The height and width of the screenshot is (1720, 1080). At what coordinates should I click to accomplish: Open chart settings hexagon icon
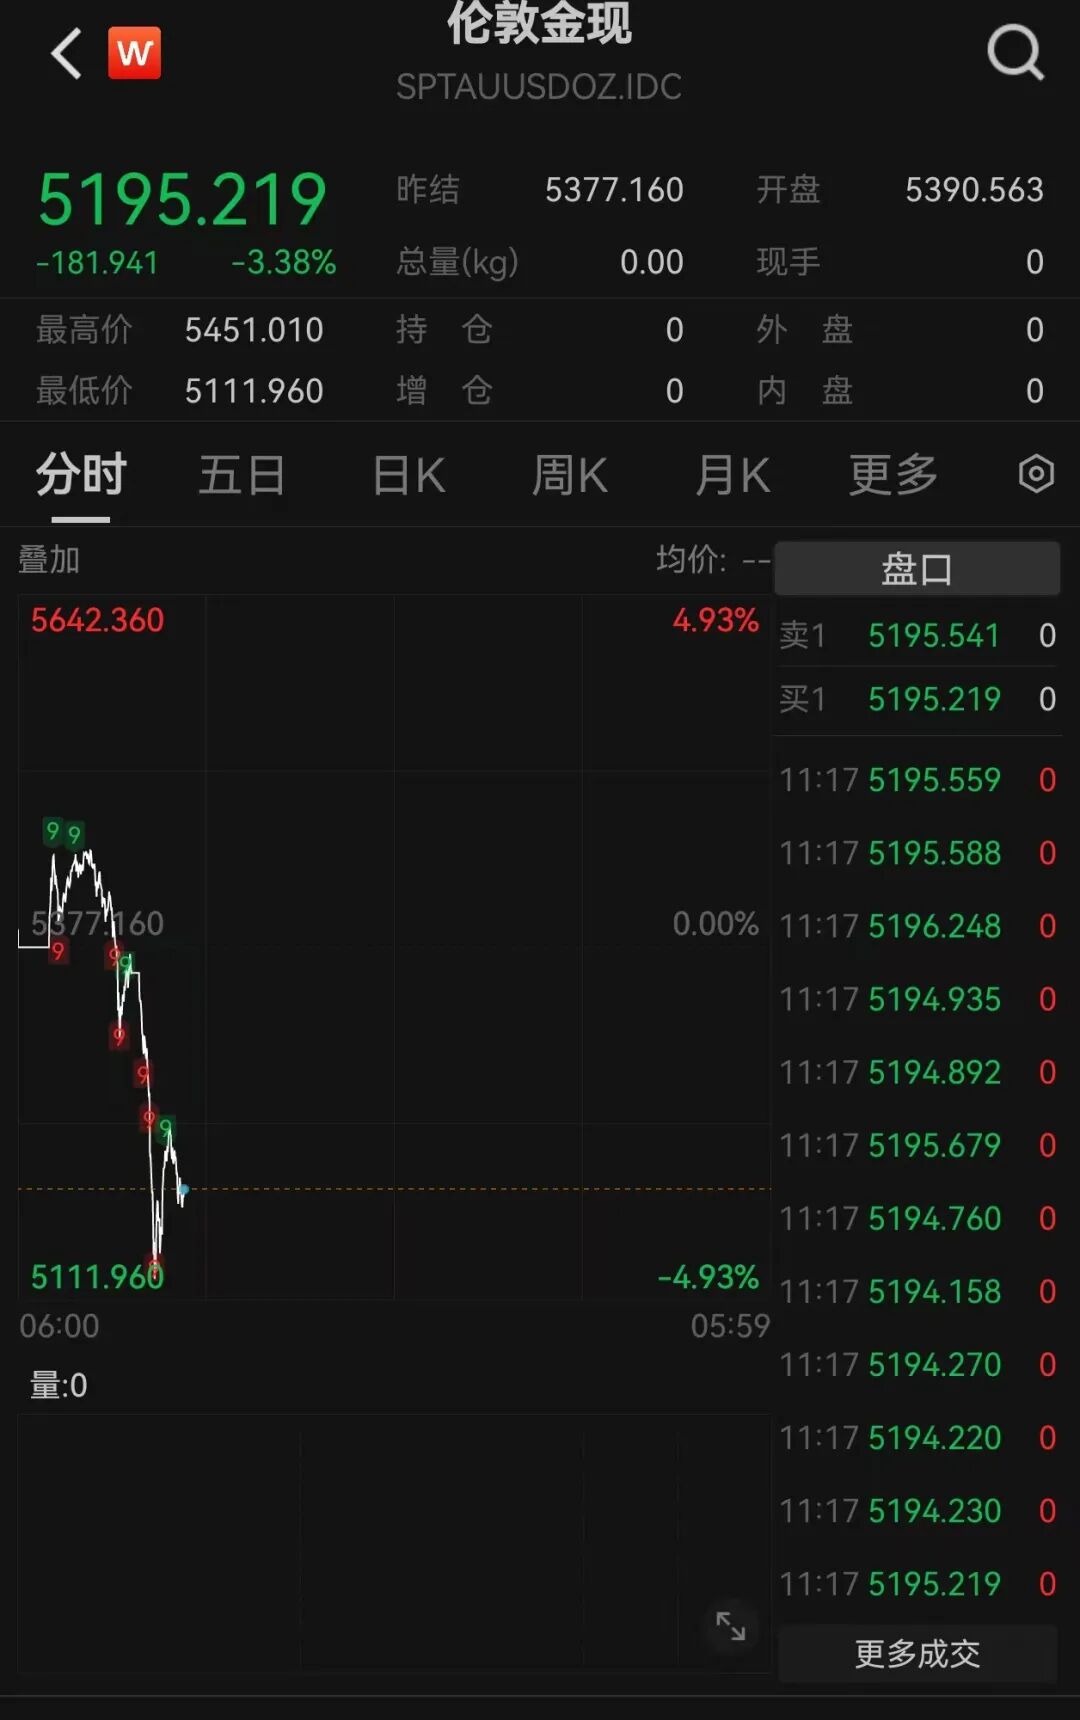(1036, 473)
